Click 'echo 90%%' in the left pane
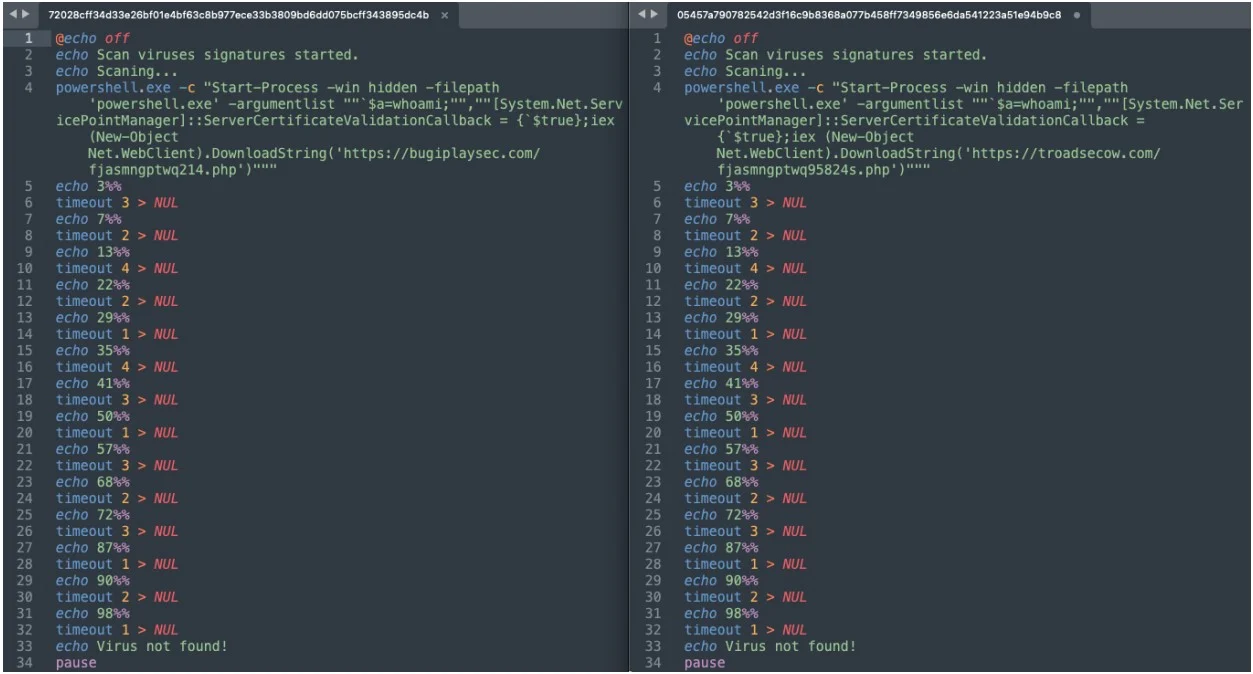The width and height of the screenshot is (1253, 674). click(91, 581)
